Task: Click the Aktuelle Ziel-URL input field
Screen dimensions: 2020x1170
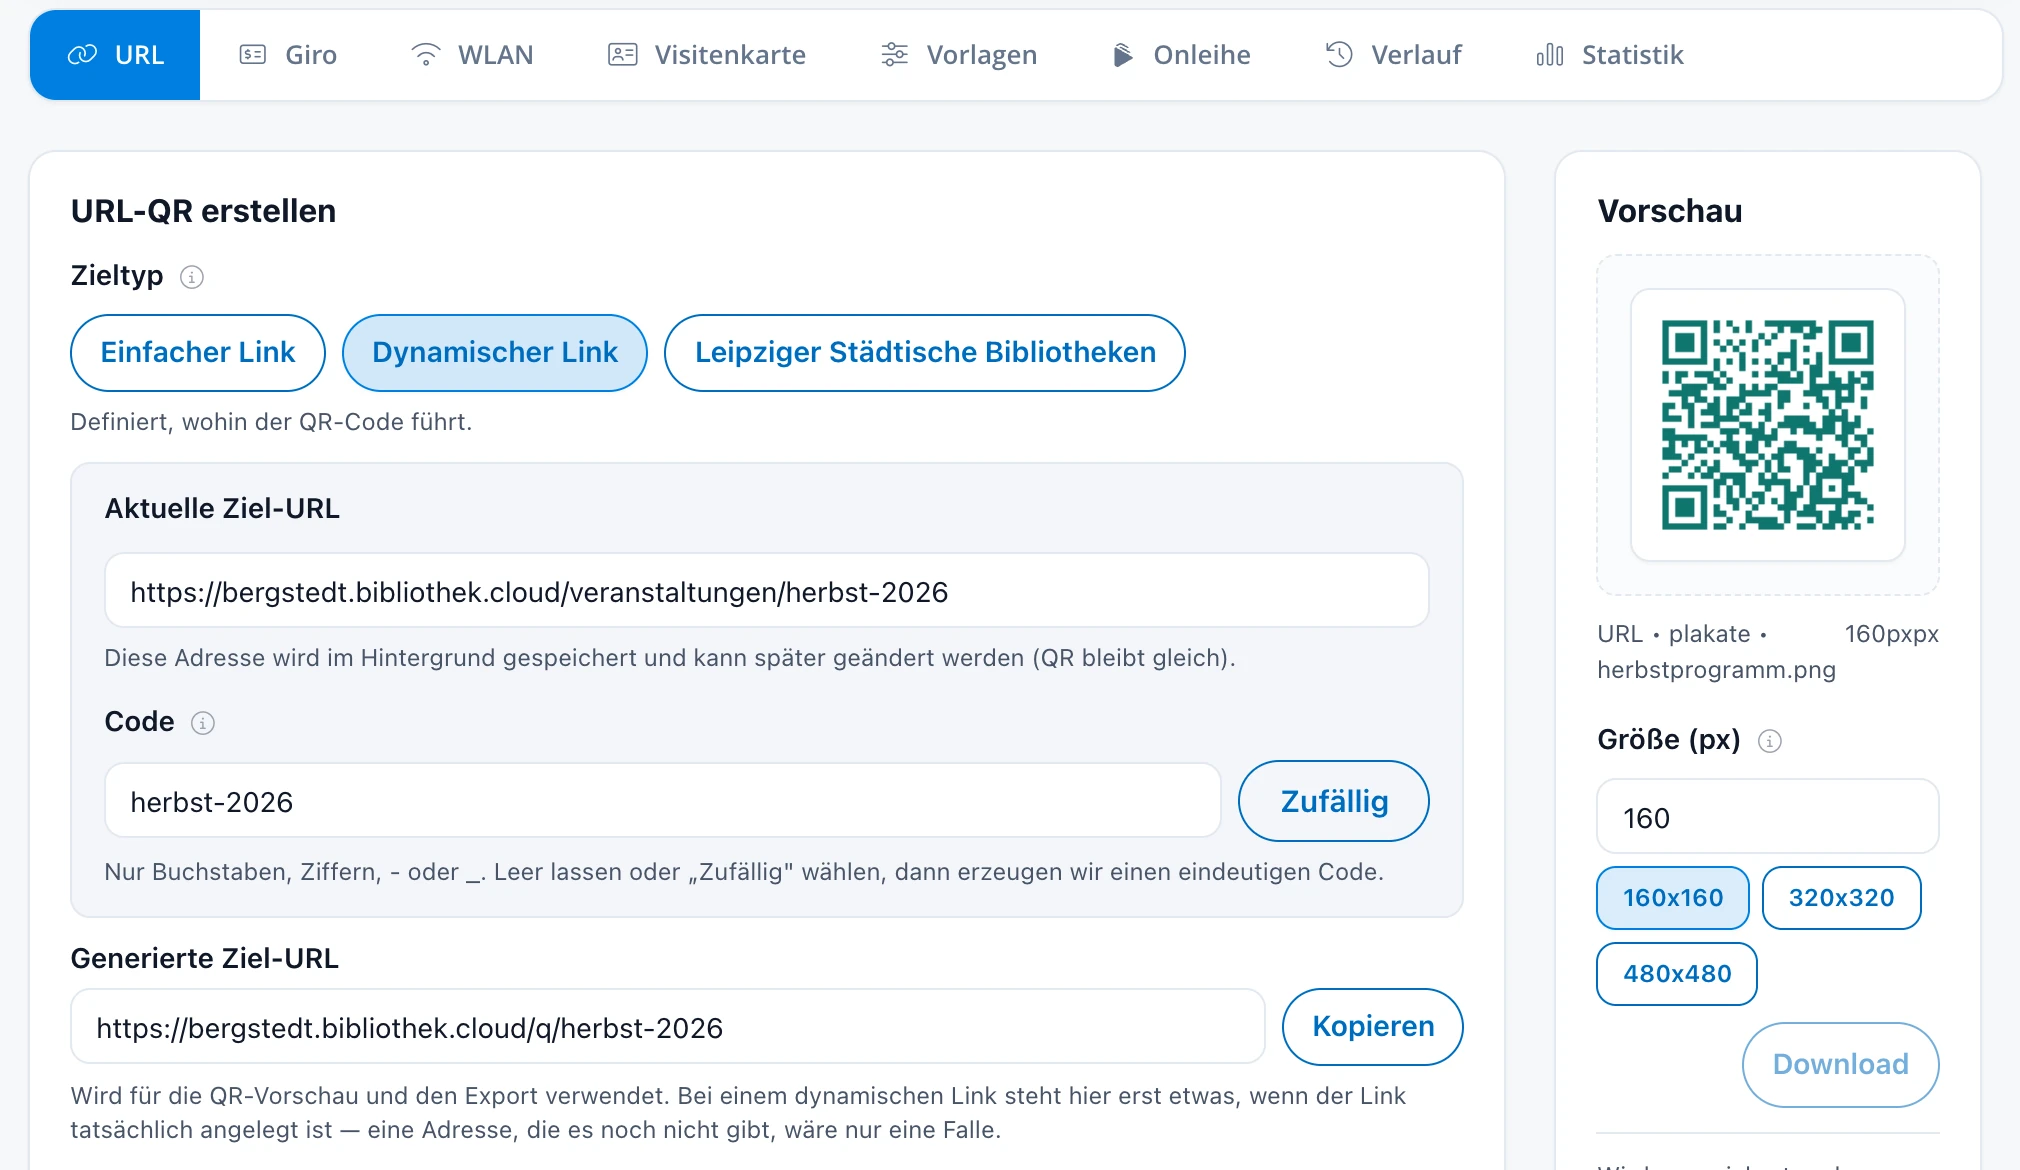Action: pos(767,591)
